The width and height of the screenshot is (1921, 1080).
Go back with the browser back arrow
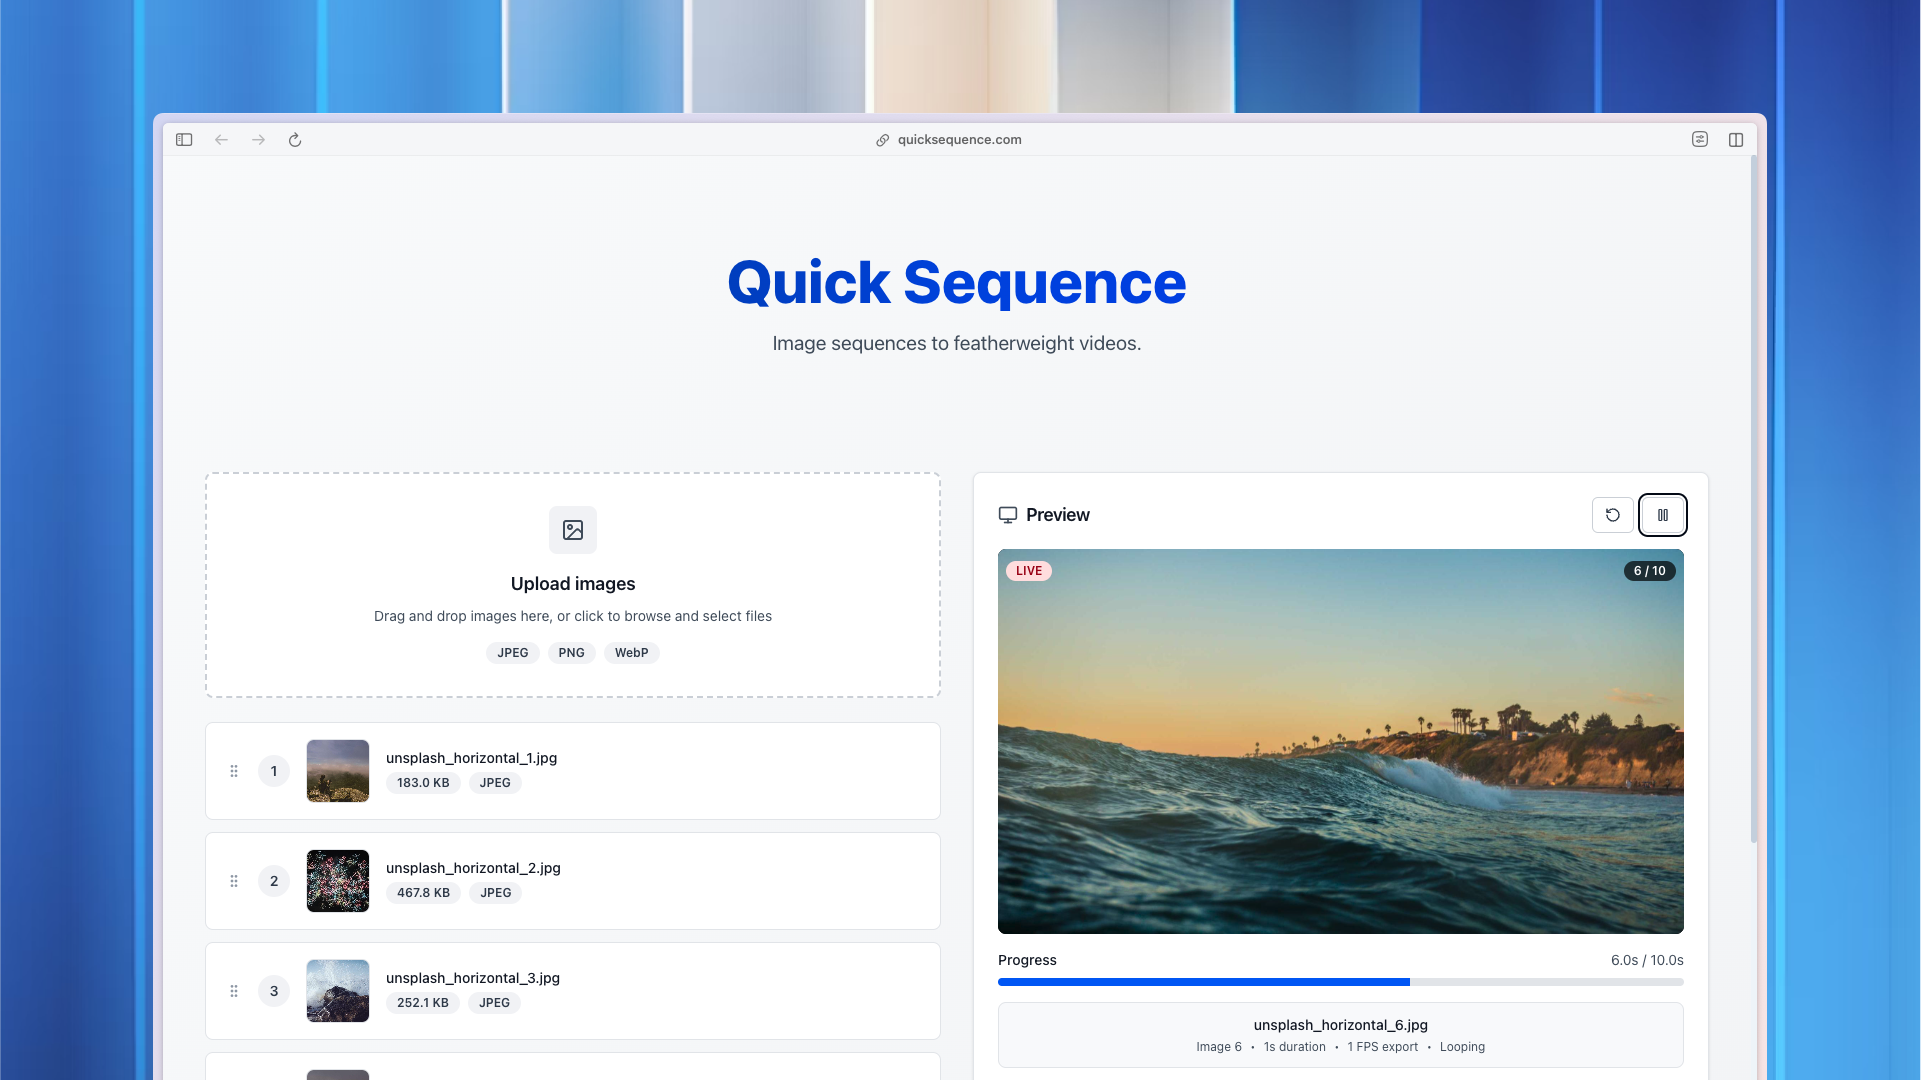point(221,140)
